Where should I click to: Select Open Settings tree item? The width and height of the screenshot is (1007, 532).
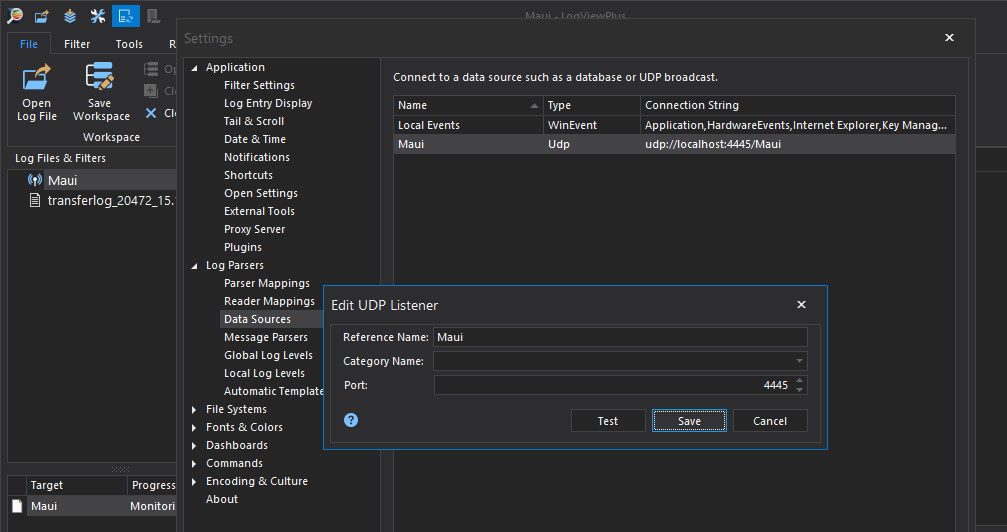[x=261, y=193]
